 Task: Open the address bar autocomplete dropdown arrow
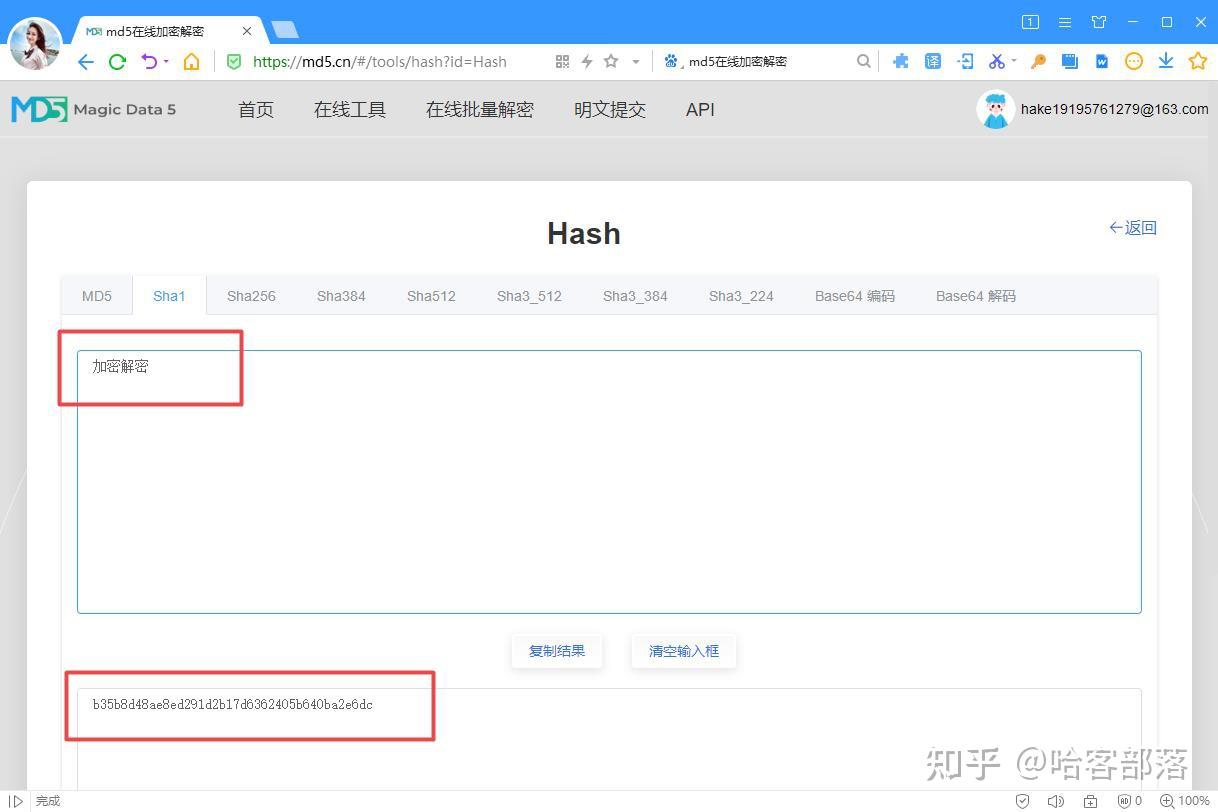coord(636,61)
